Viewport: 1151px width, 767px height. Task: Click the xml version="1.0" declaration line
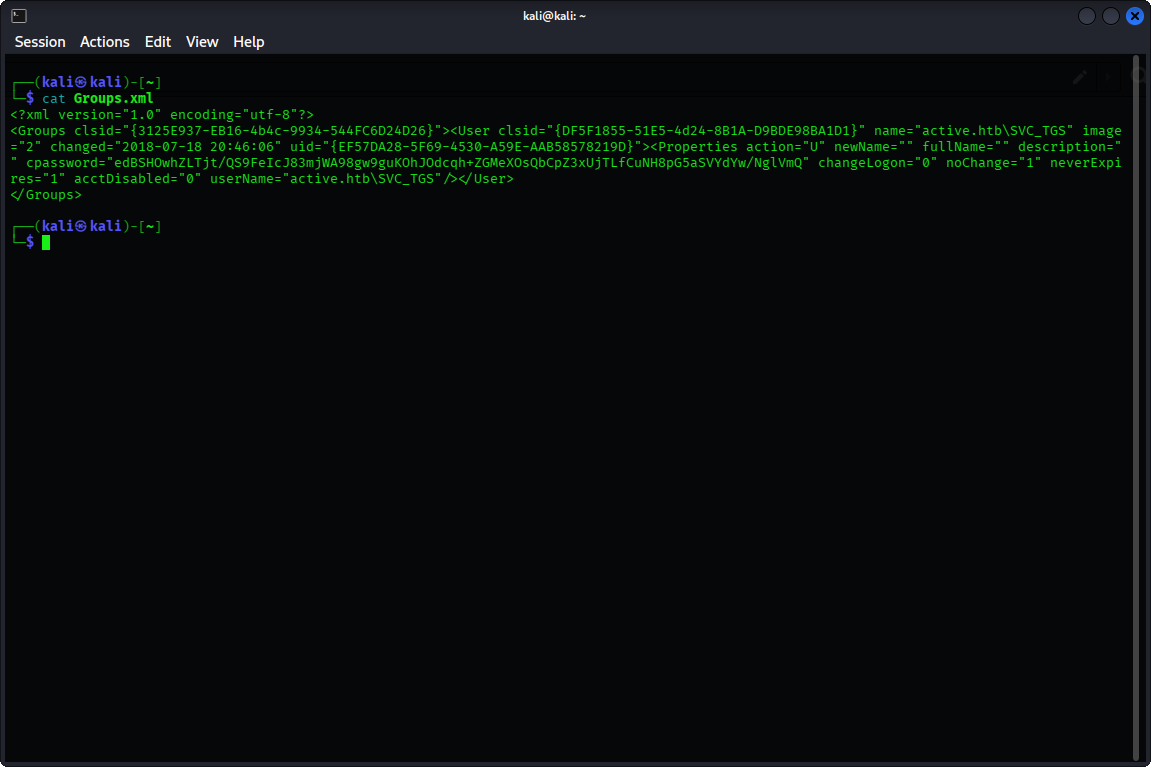coord(162,114)
